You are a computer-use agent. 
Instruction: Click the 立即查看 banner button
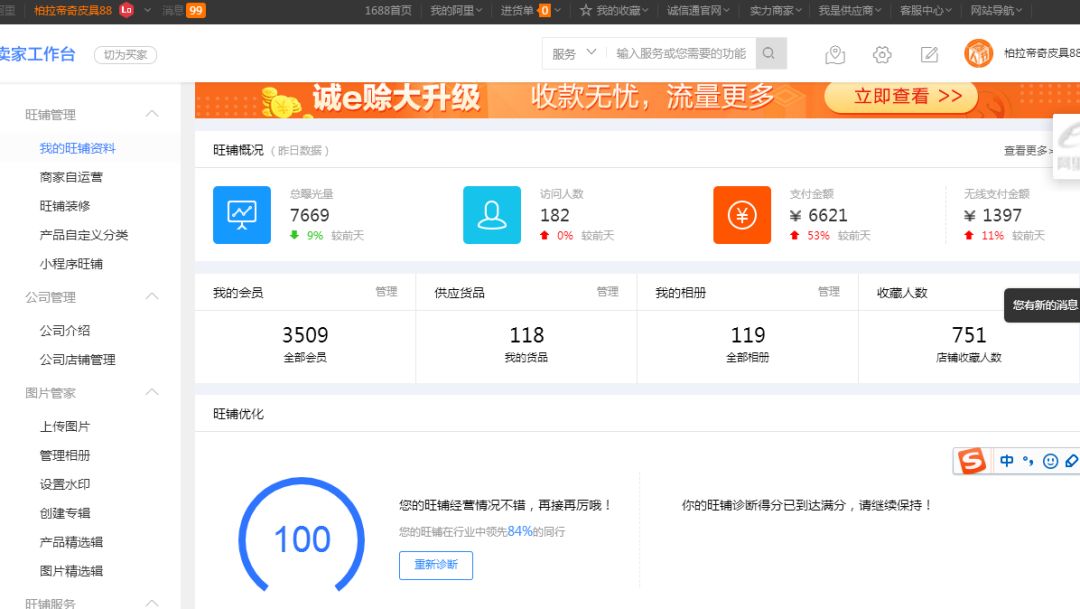[x=908, y=96]
